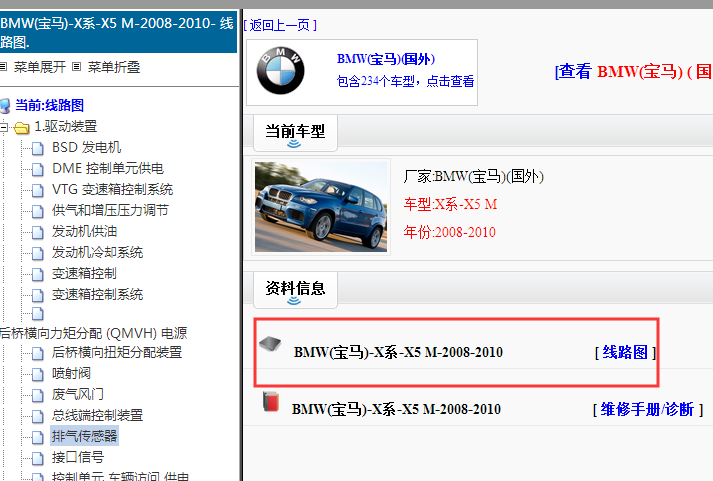Click the page icon beside 排气传感器
The width and height of the screenshot is (713, 481).
click(x=38, y=437)
